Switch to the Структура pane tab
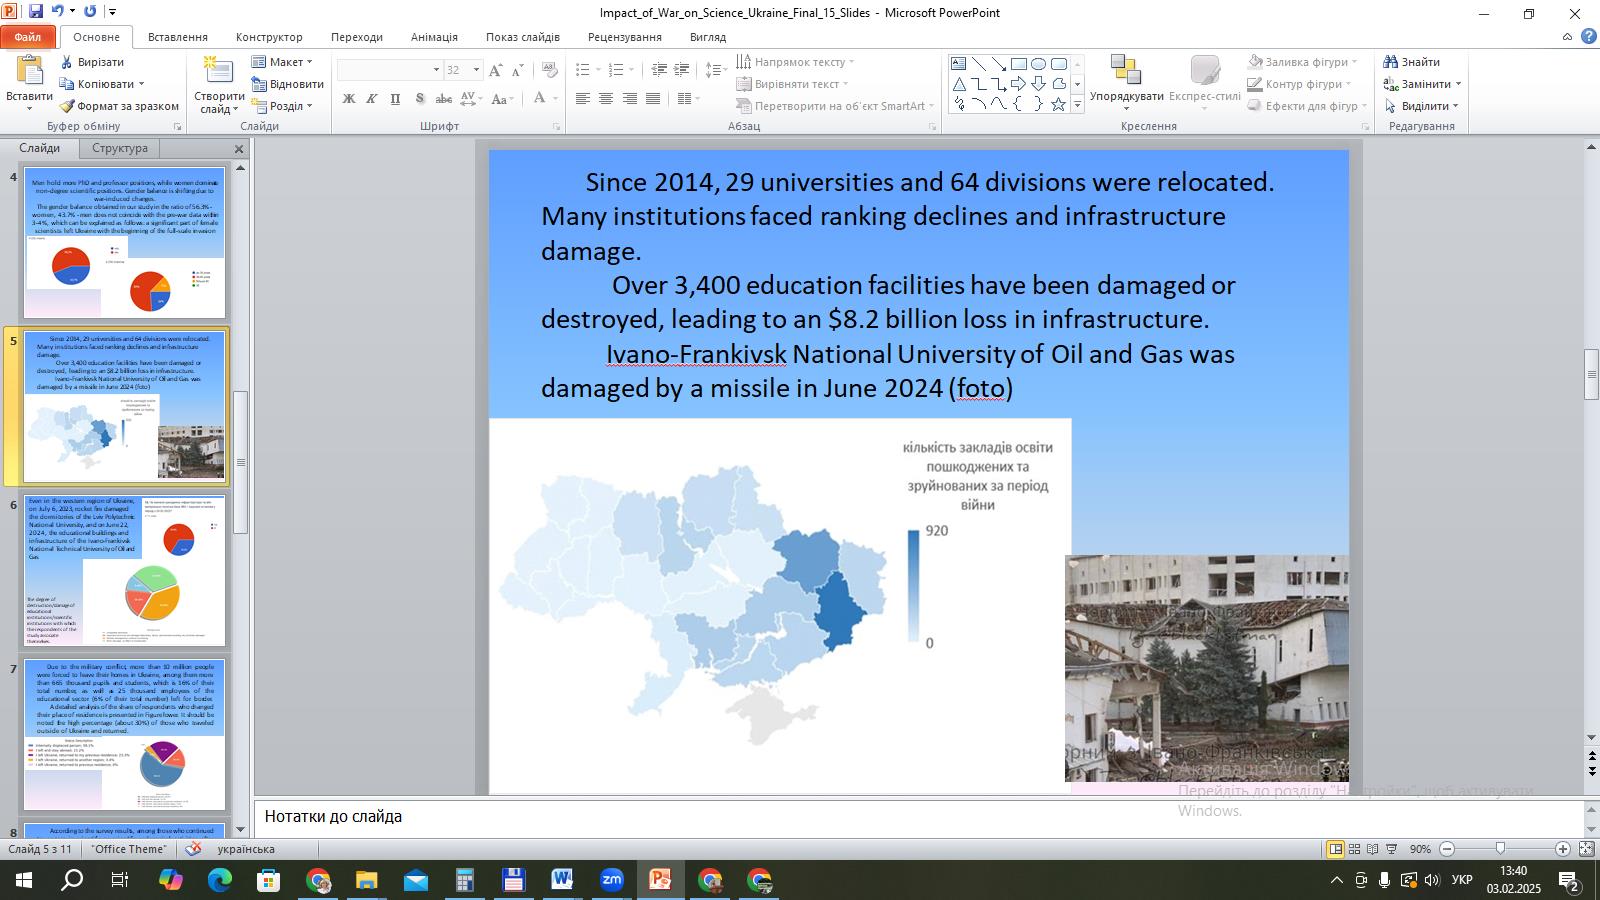The width and height of the screenshot is (1600, 900). click(120, 148)
